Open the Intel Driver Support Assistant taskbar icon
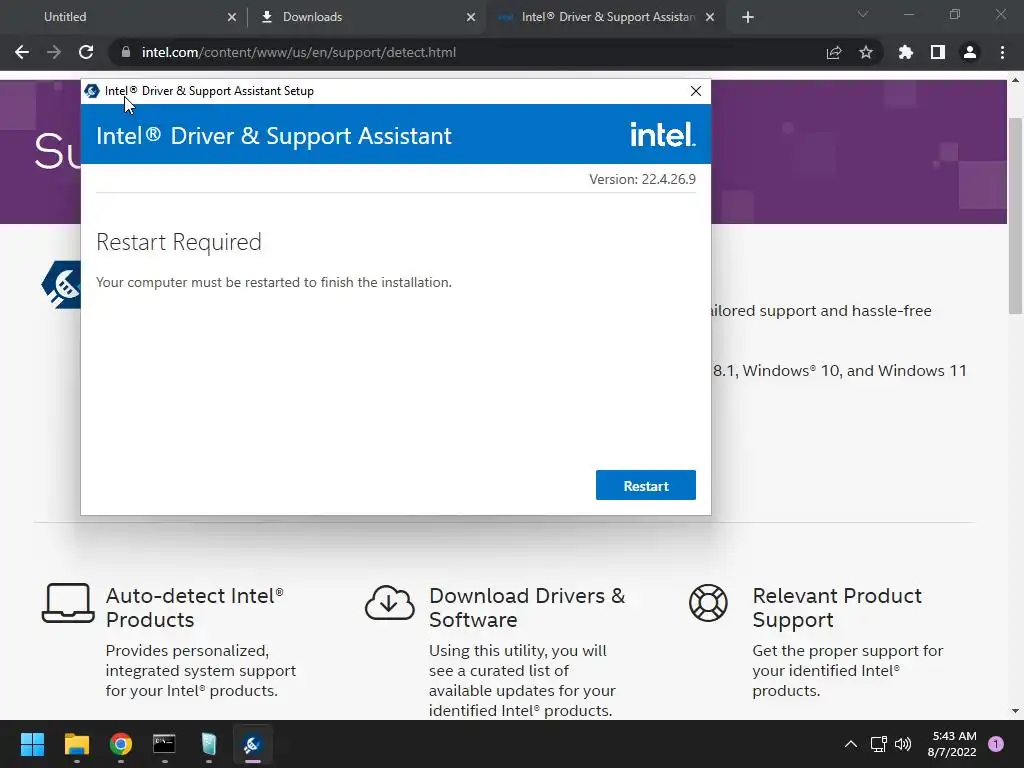 253,744
